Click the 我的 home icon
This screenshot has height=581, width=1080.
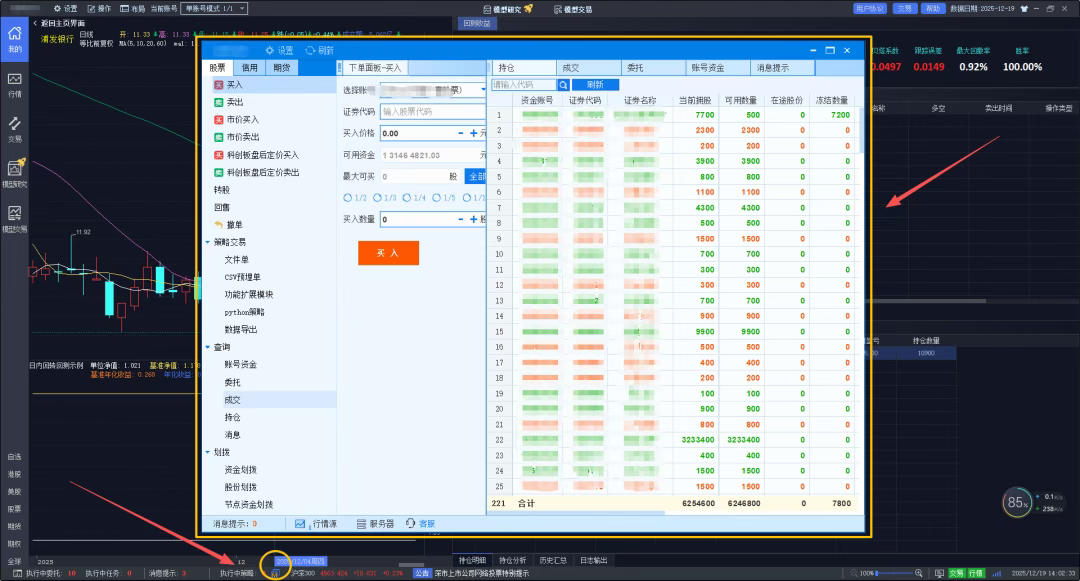pos(15,38)
